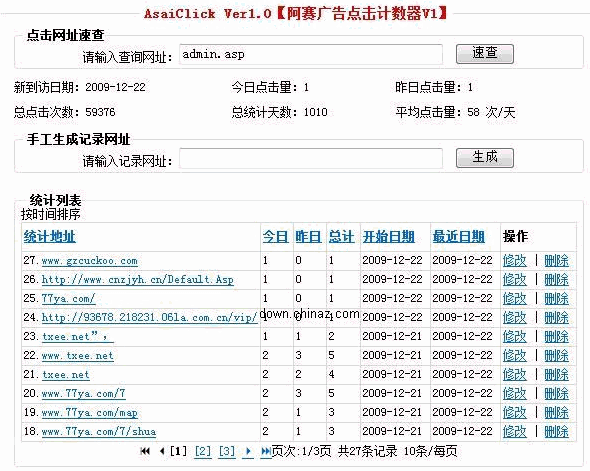Sort by 最近日期 column header

tap(459, 237)
